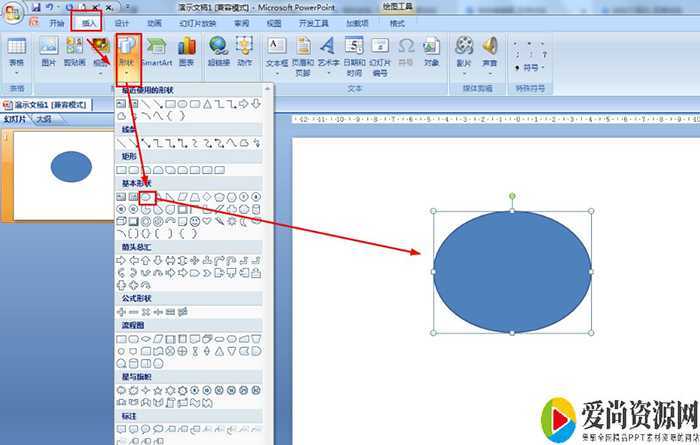Viewport: 700px width, 445px height.
Task: Add an 动作 (Action)
Action: [245, 52]
